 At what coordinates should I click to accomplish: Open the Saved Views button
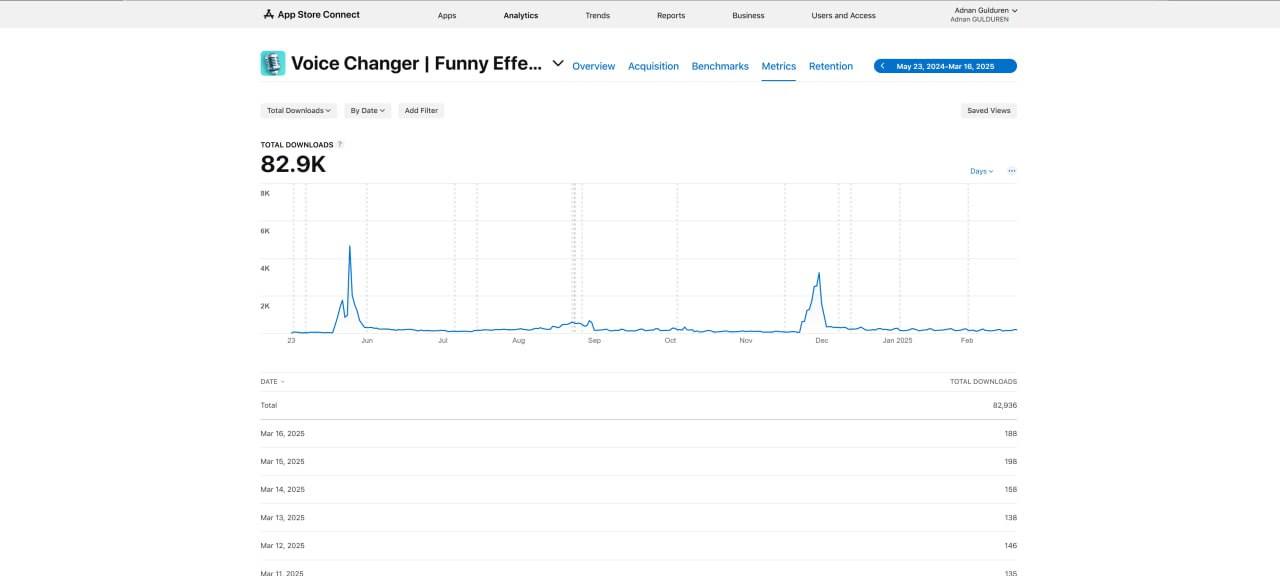pyautogui.click(x=988, y=111)
